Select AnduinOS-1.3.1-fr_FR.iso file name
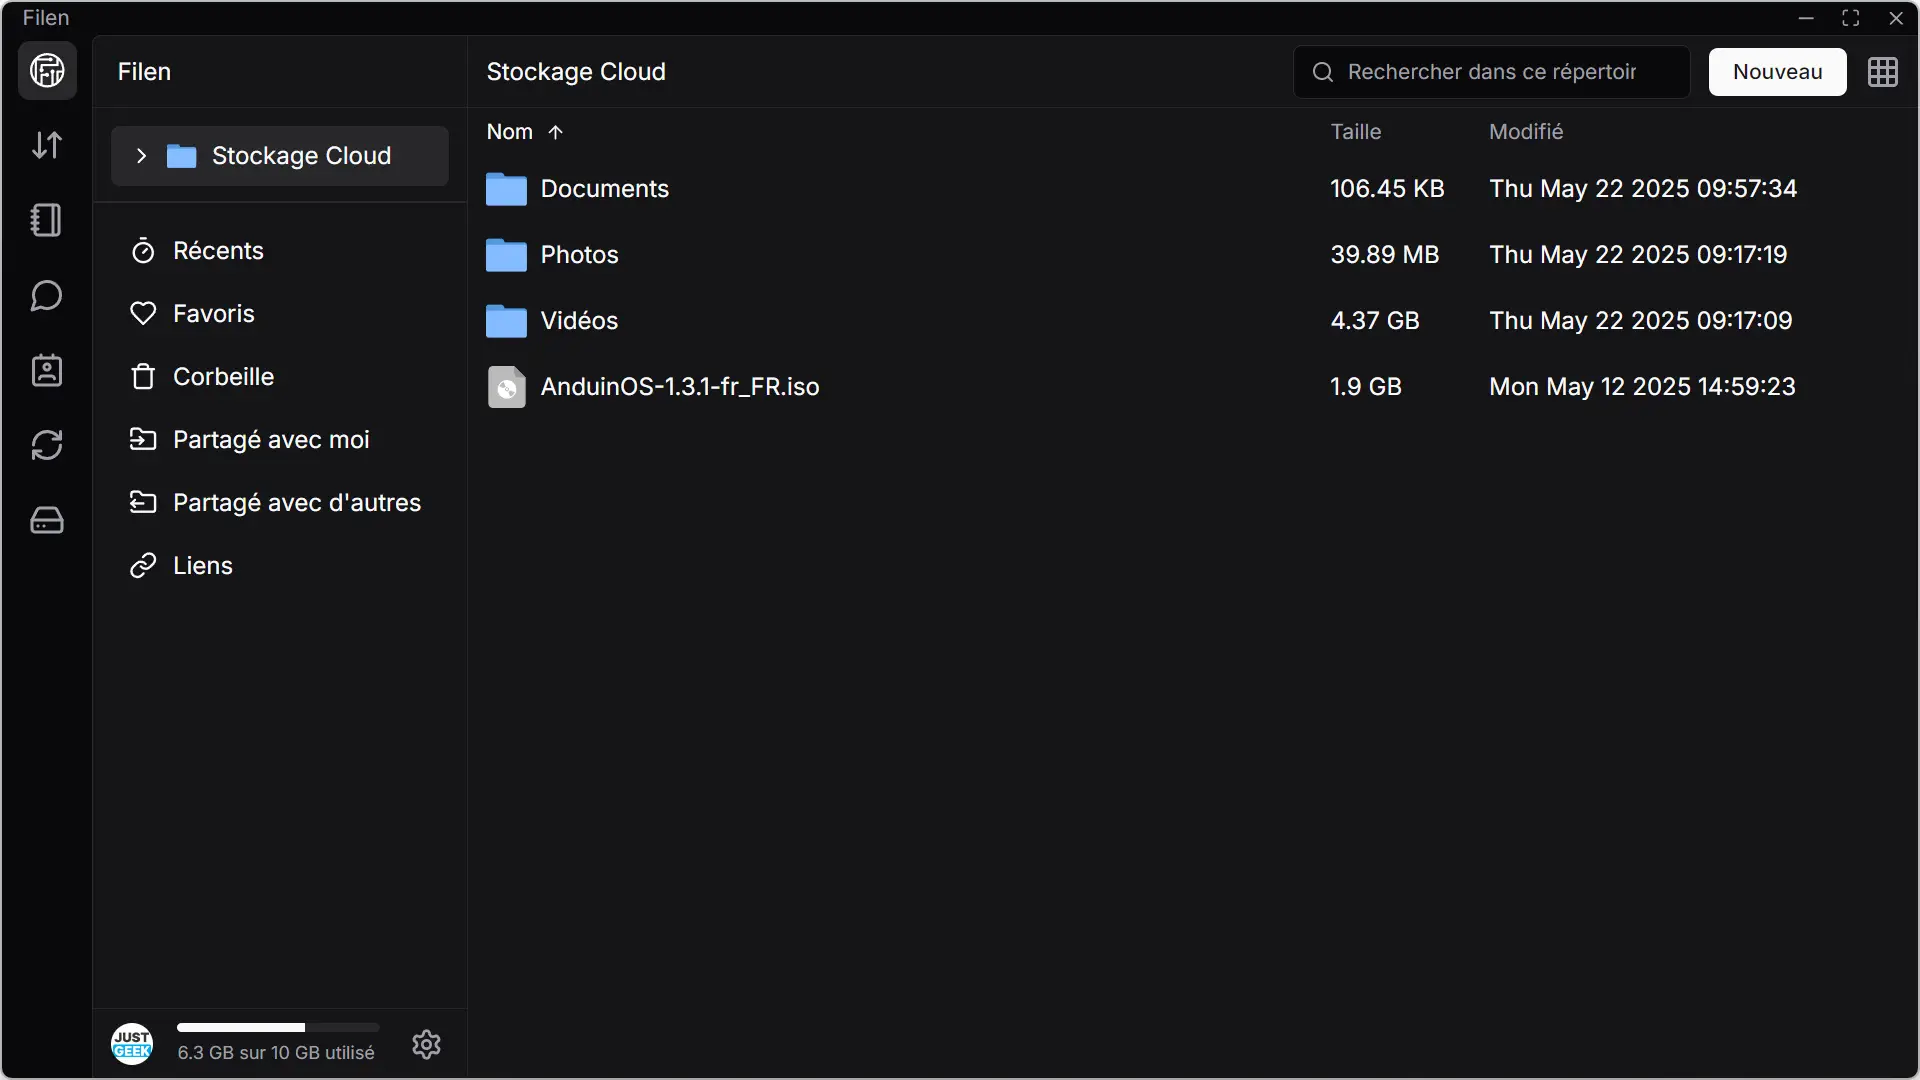The height and width of the screenshot is (1080, 1920). pos(680,387)
